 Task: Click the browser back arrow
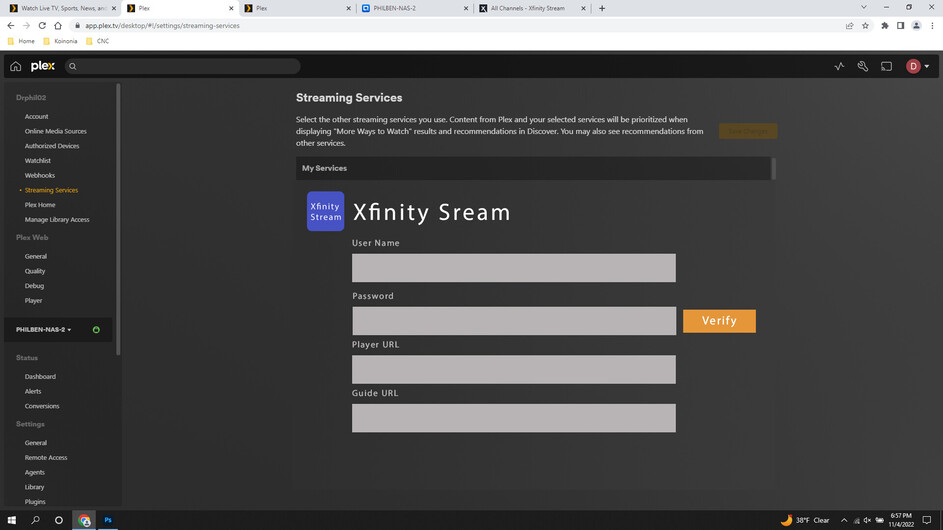(x=11, y=25)
